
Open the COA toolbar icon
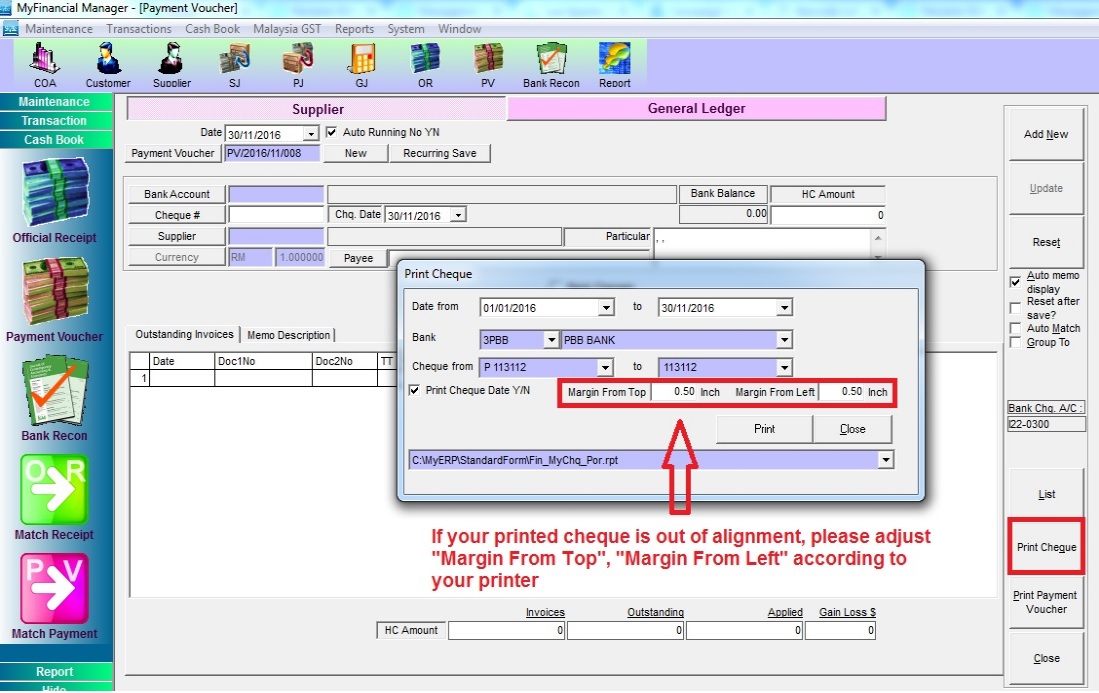click(x=45, y=64)
